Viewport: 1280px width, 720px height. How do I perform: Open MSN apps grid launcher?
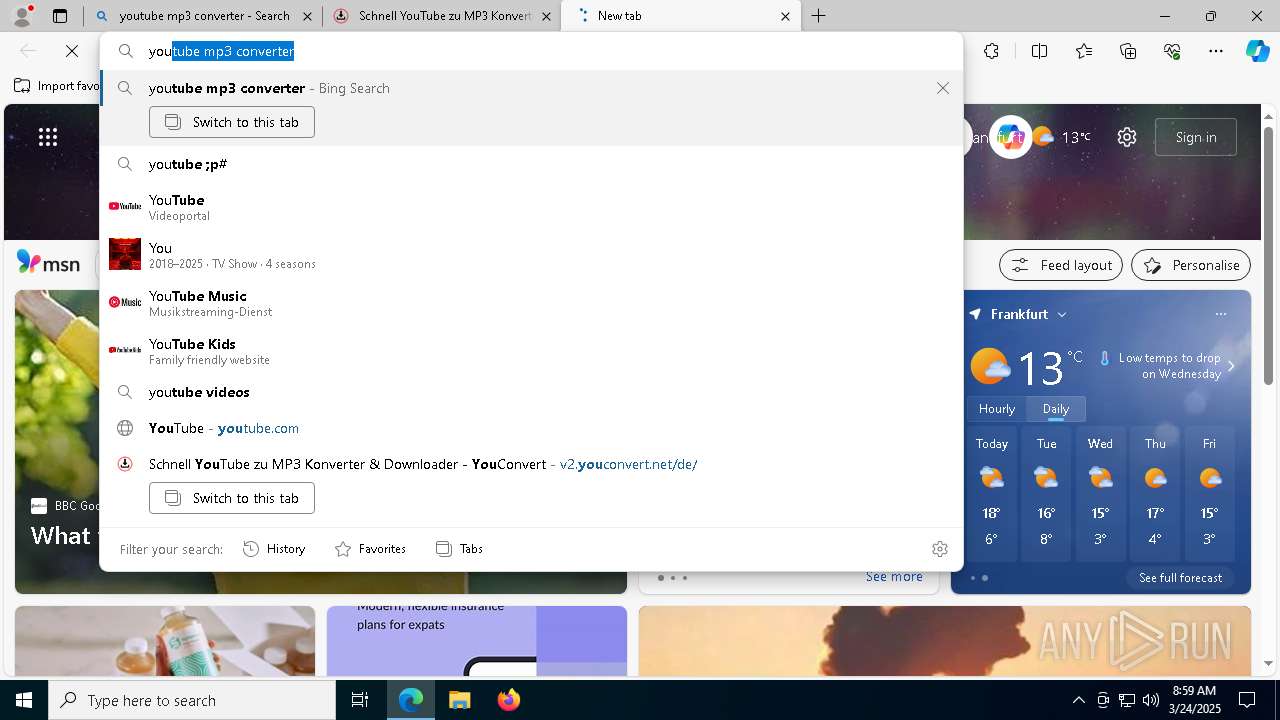click(x=48, y=137)
